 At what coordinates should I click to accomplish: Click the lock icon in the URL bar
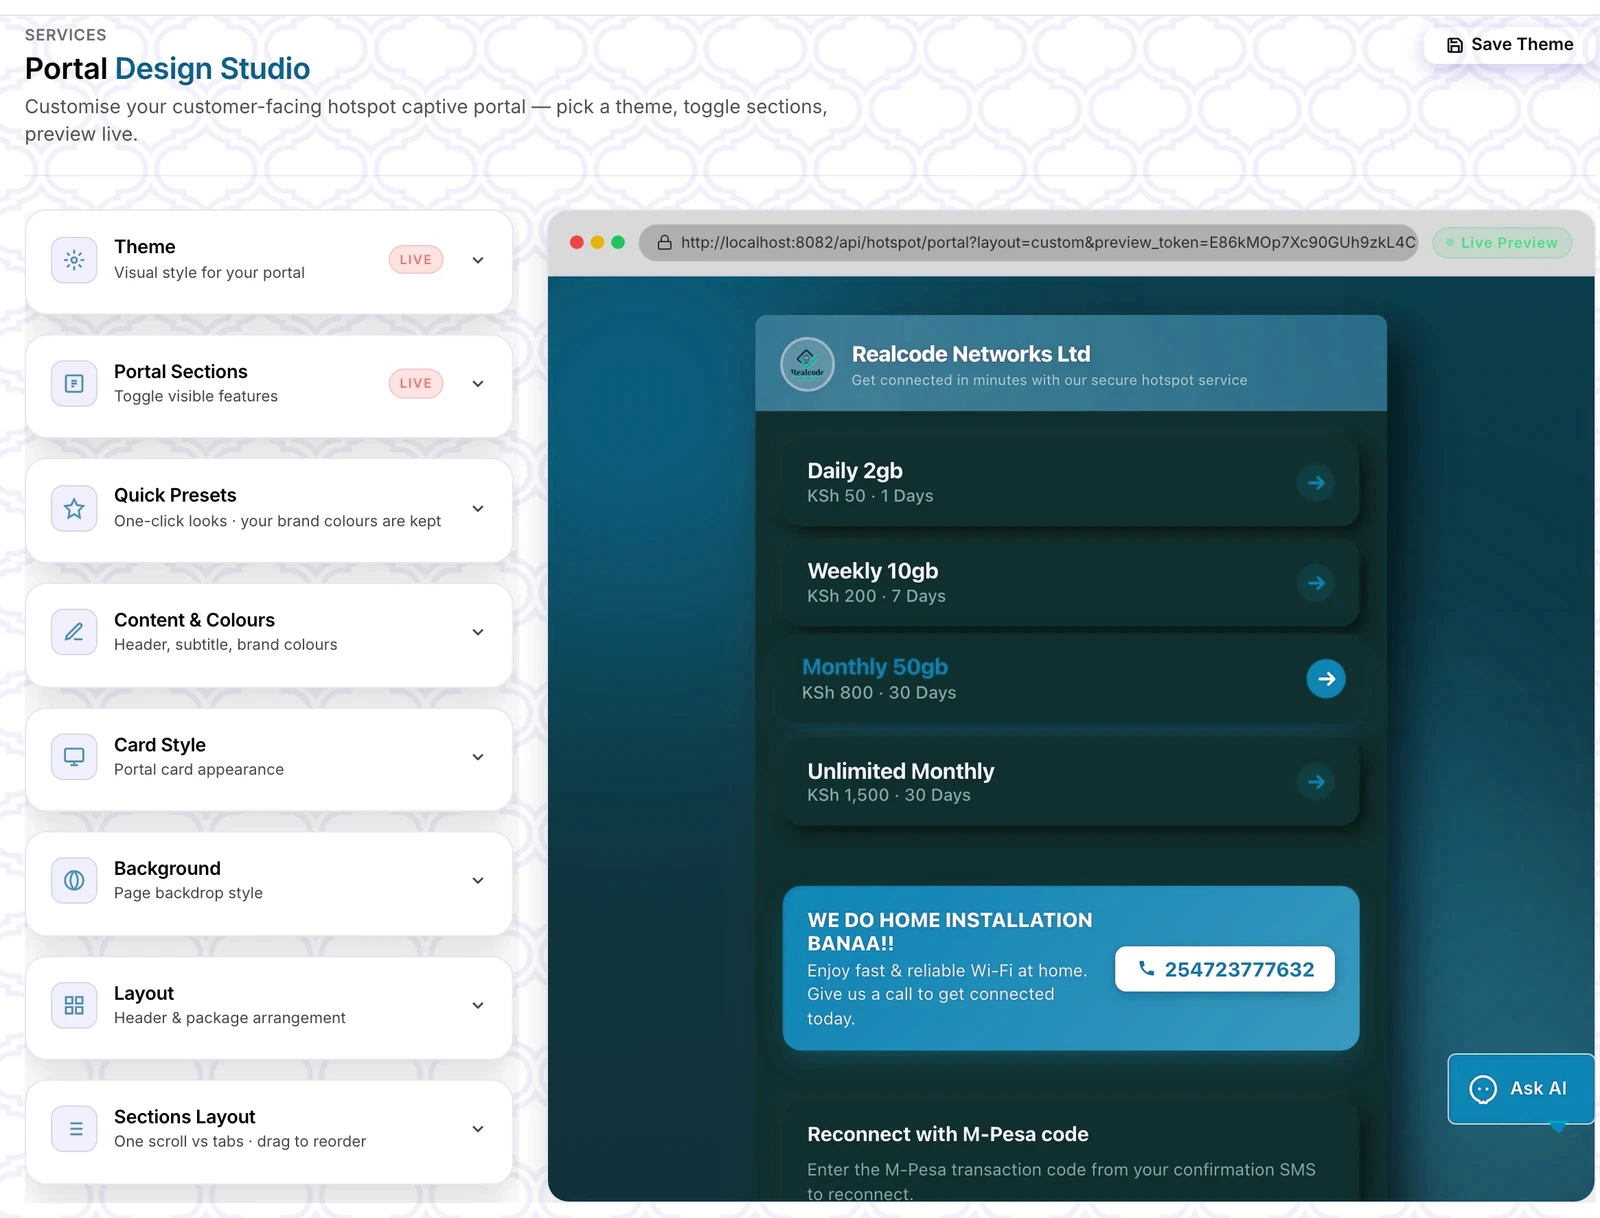[x=664, y=242]
